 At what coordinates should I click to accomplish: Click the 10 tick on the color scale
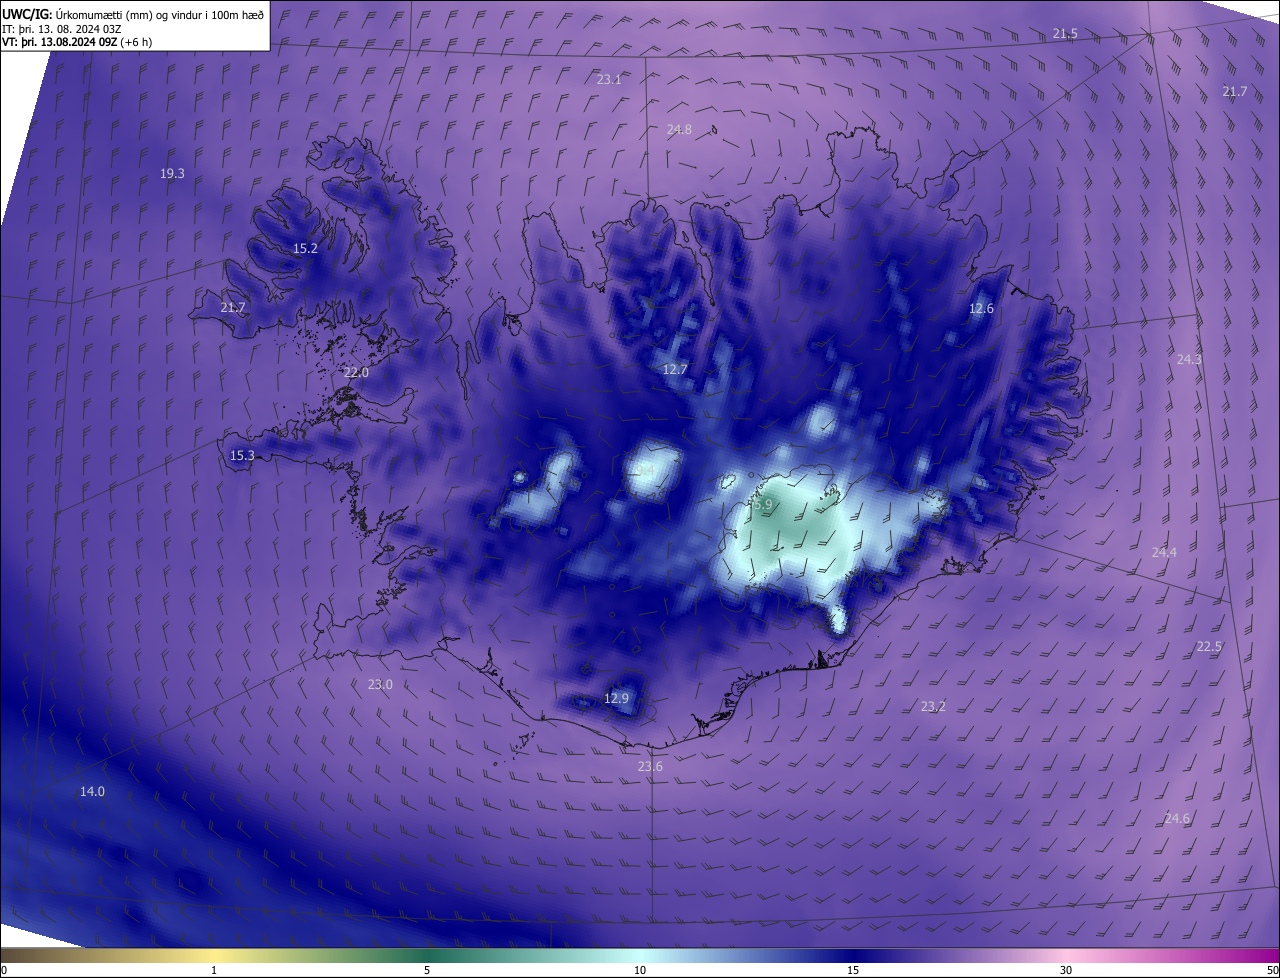(640, 970)
